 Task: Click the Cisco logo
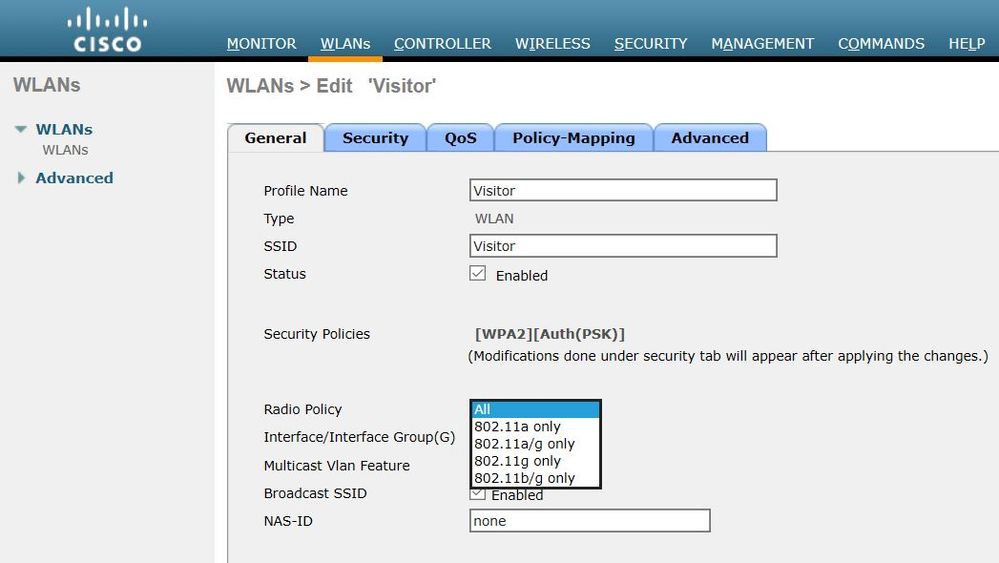point(107,29)
